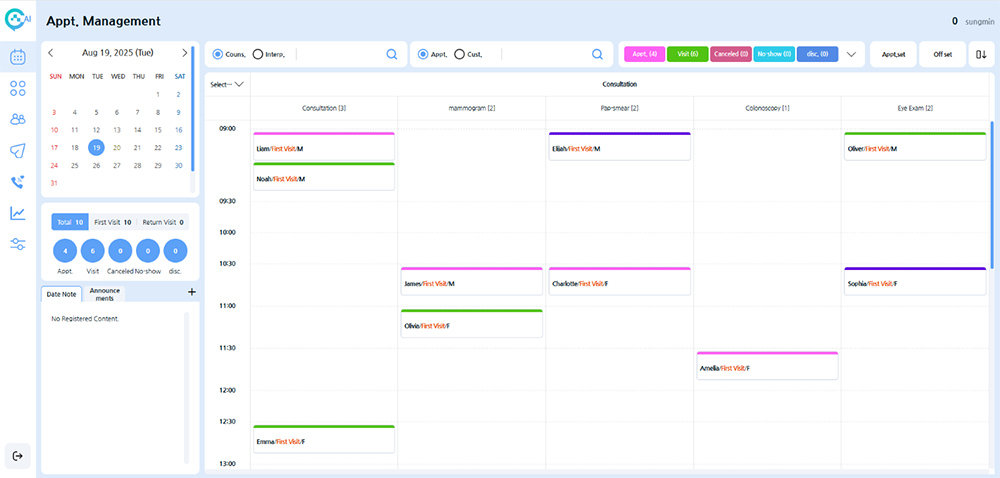Open the statistics line chart icon
Image resolution: width=1000 pixels, height=478 pixels.
18,213
